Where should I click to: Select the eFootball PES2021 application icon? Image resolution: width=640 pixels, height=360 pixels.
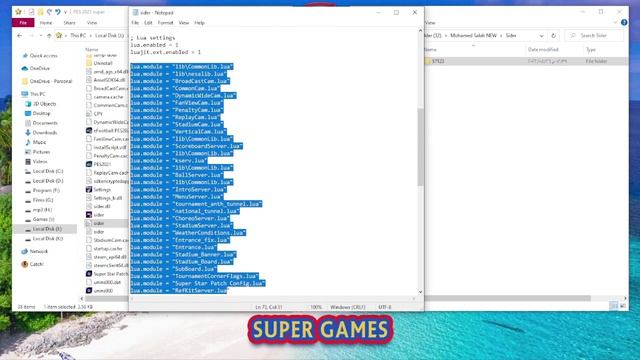[89, 131]
